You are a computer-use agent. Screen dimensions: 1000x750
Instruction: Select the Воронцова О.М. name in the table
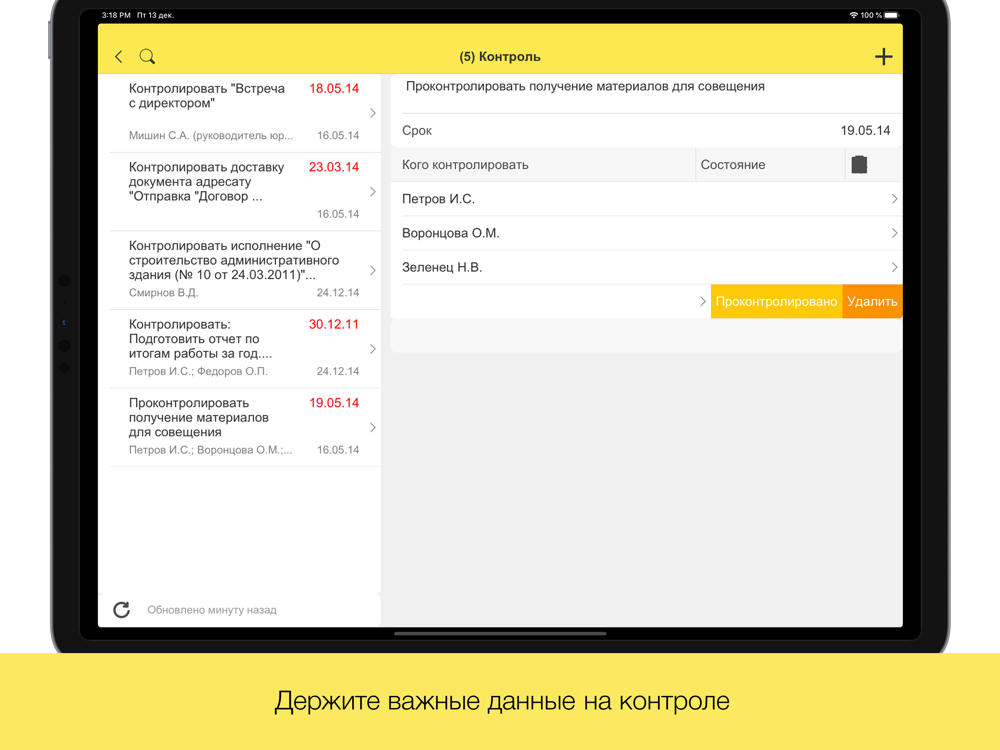(x=450, y=233)
